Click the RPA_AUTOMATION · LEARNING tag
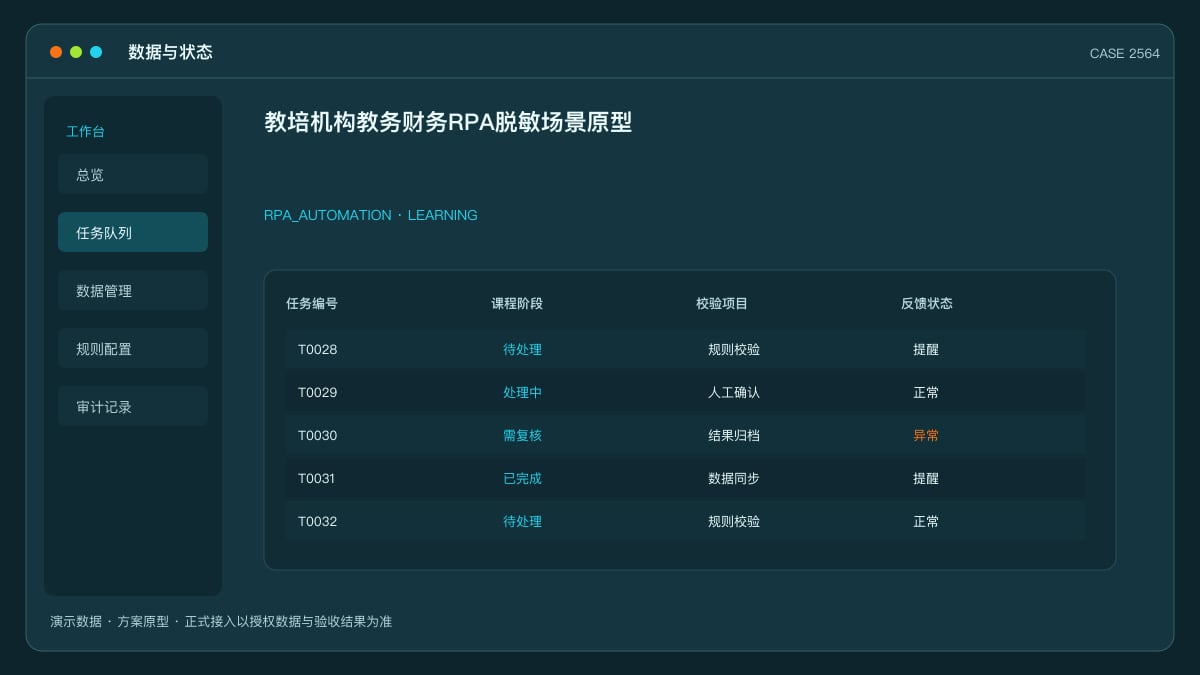 click(371, 215)
